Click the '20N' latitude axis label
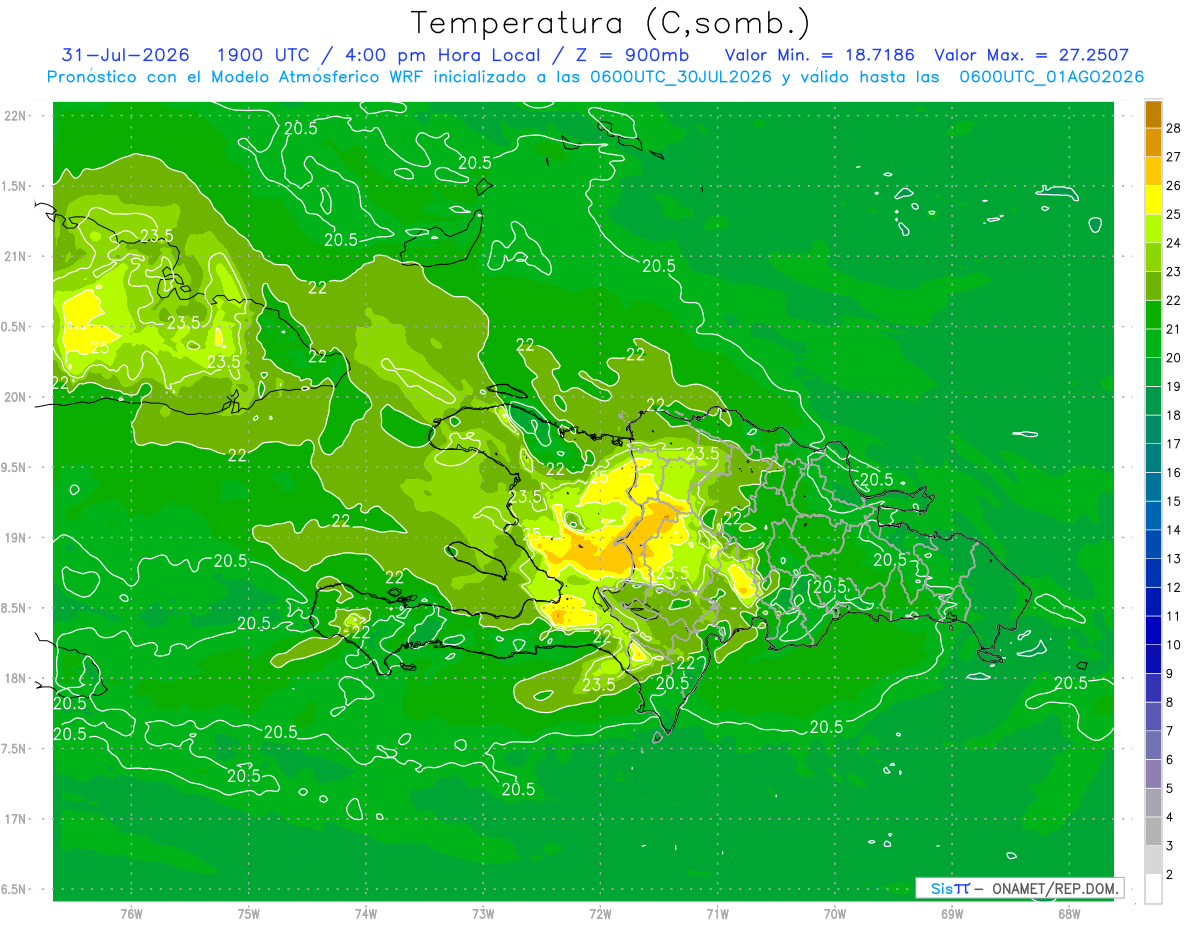The height and width of the screenshot is (927, 1200). (17, 397)
